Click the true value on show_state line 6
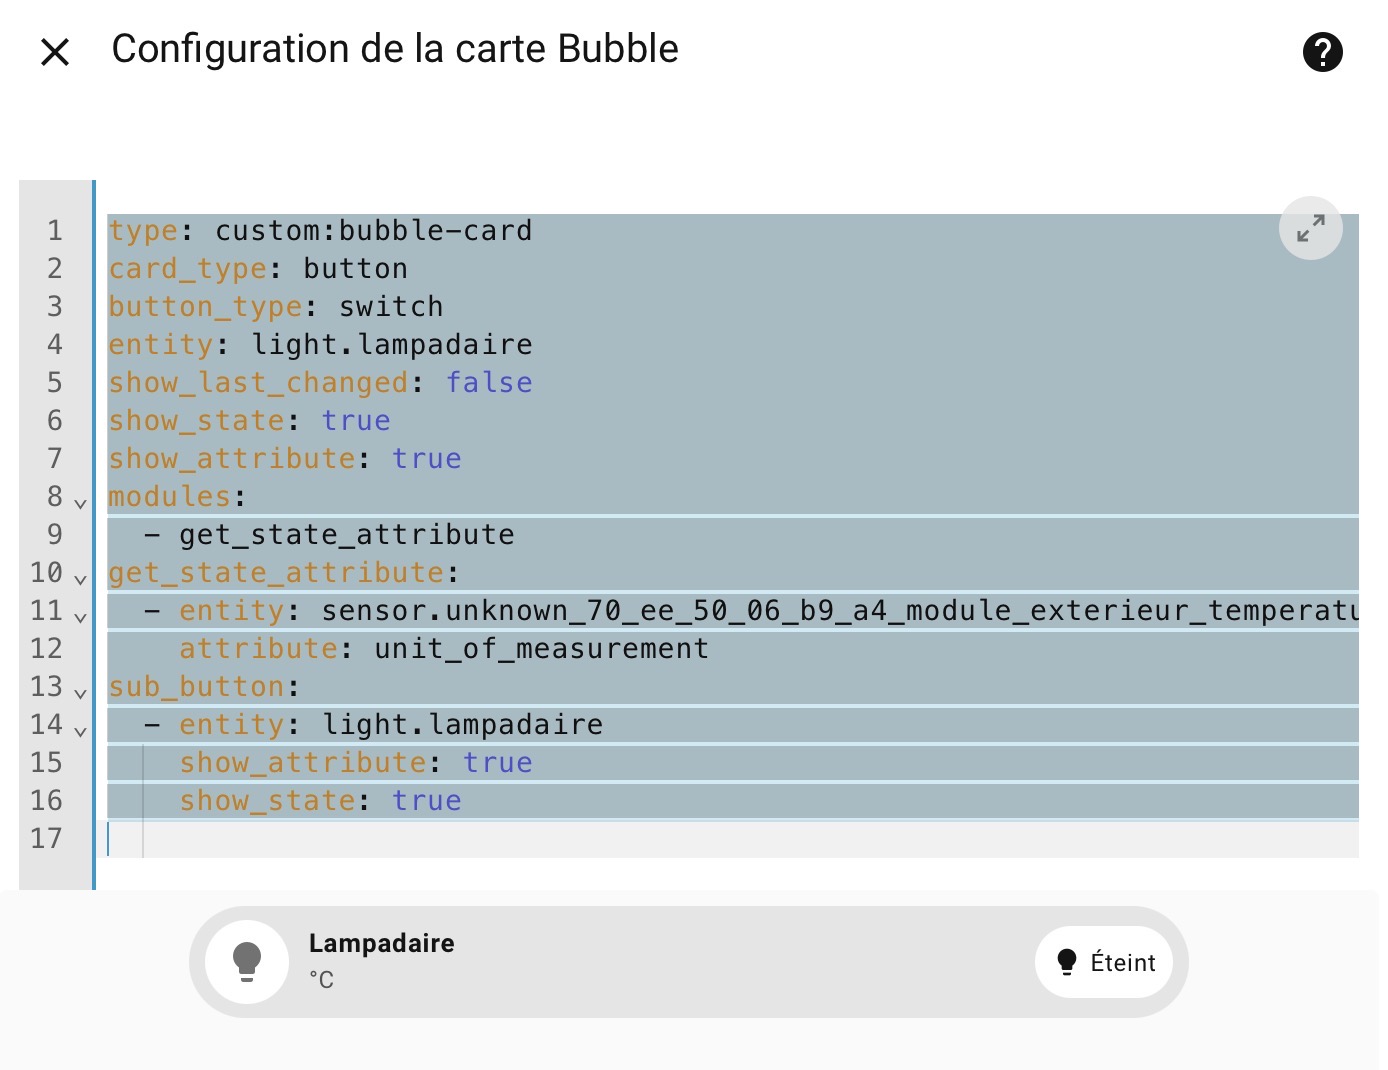Screen dimensions: 1388x1070 click(356, 421)
